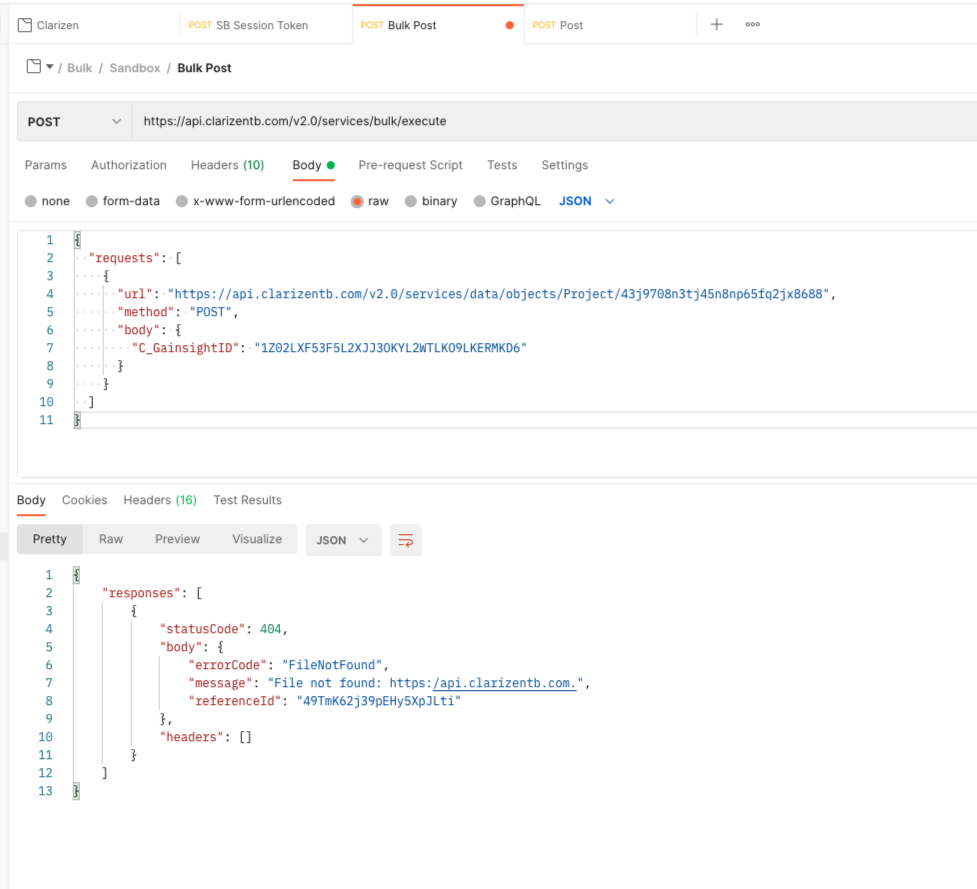Click the Sandbox breadcrumb link
977x889 pixels.
135,68
